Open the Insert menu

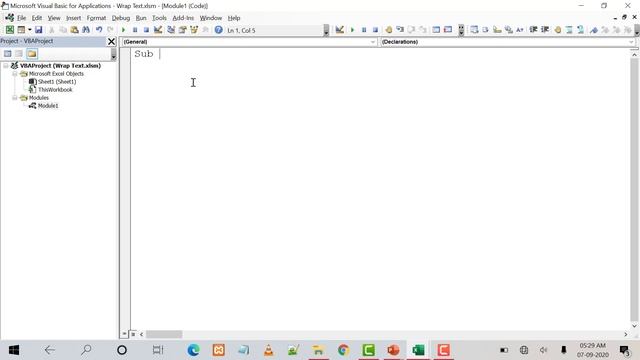(x=73, y=18)
